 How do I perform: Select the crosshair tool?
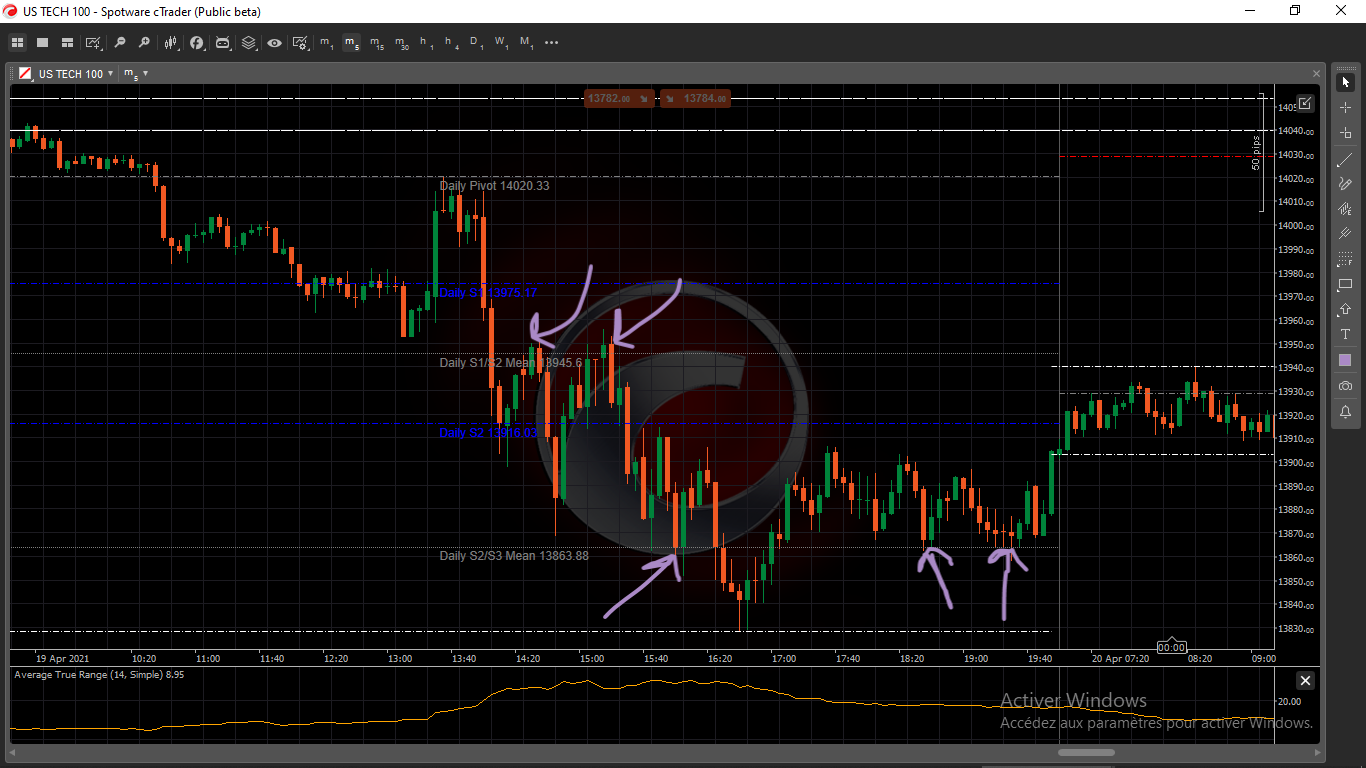click(x=1345, y=107)
